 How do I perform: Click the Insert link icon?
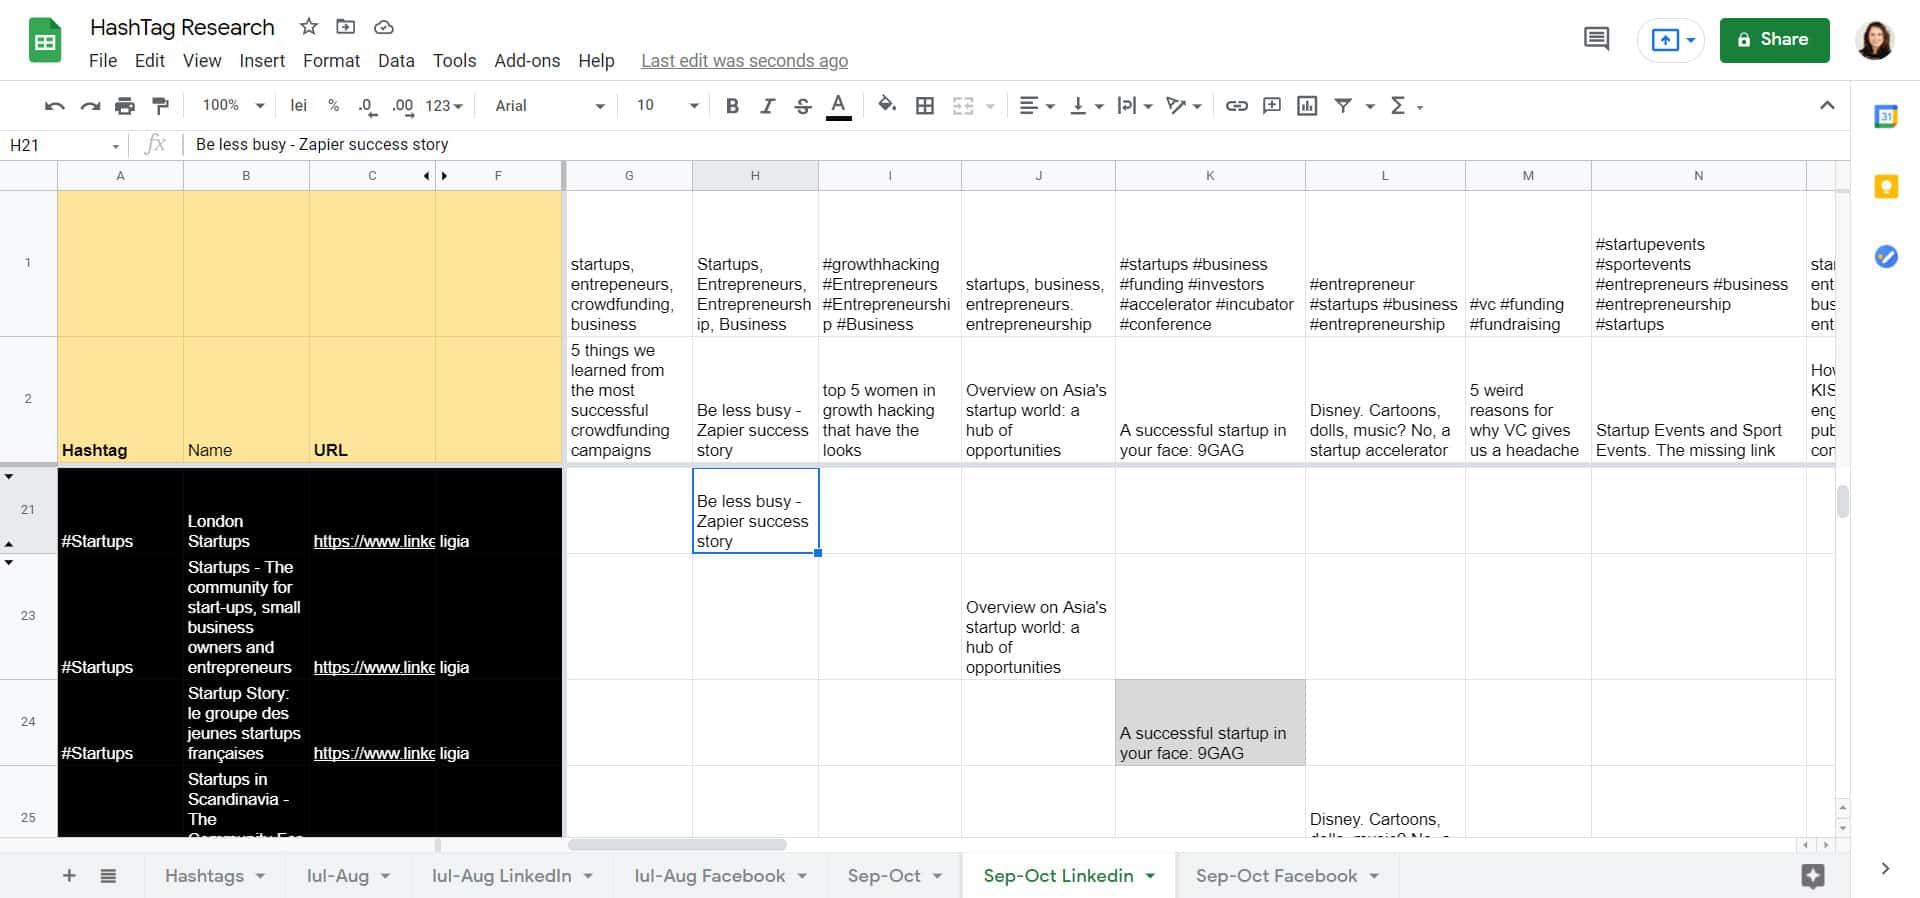(x=1237, y=106)
